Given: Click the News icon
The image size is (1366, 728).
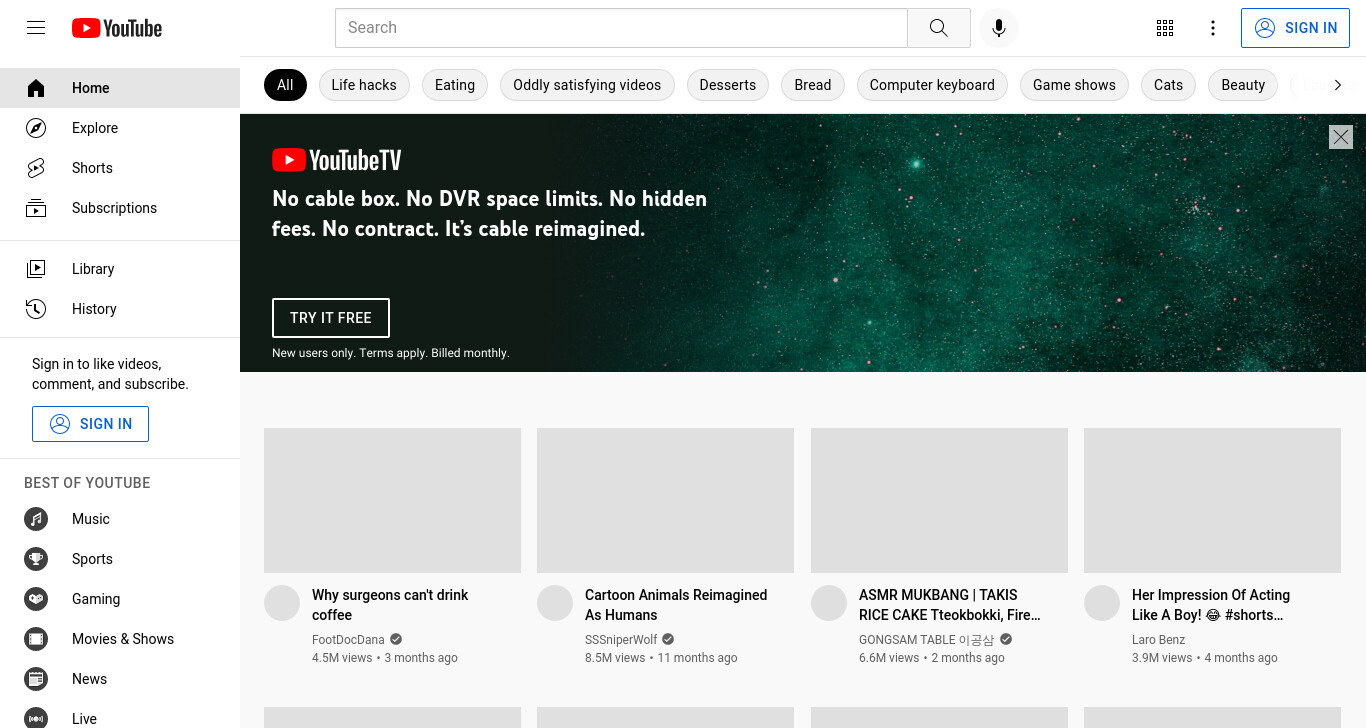Looking at the screenshot, I should pyautogui.click(x=36, y=679).
